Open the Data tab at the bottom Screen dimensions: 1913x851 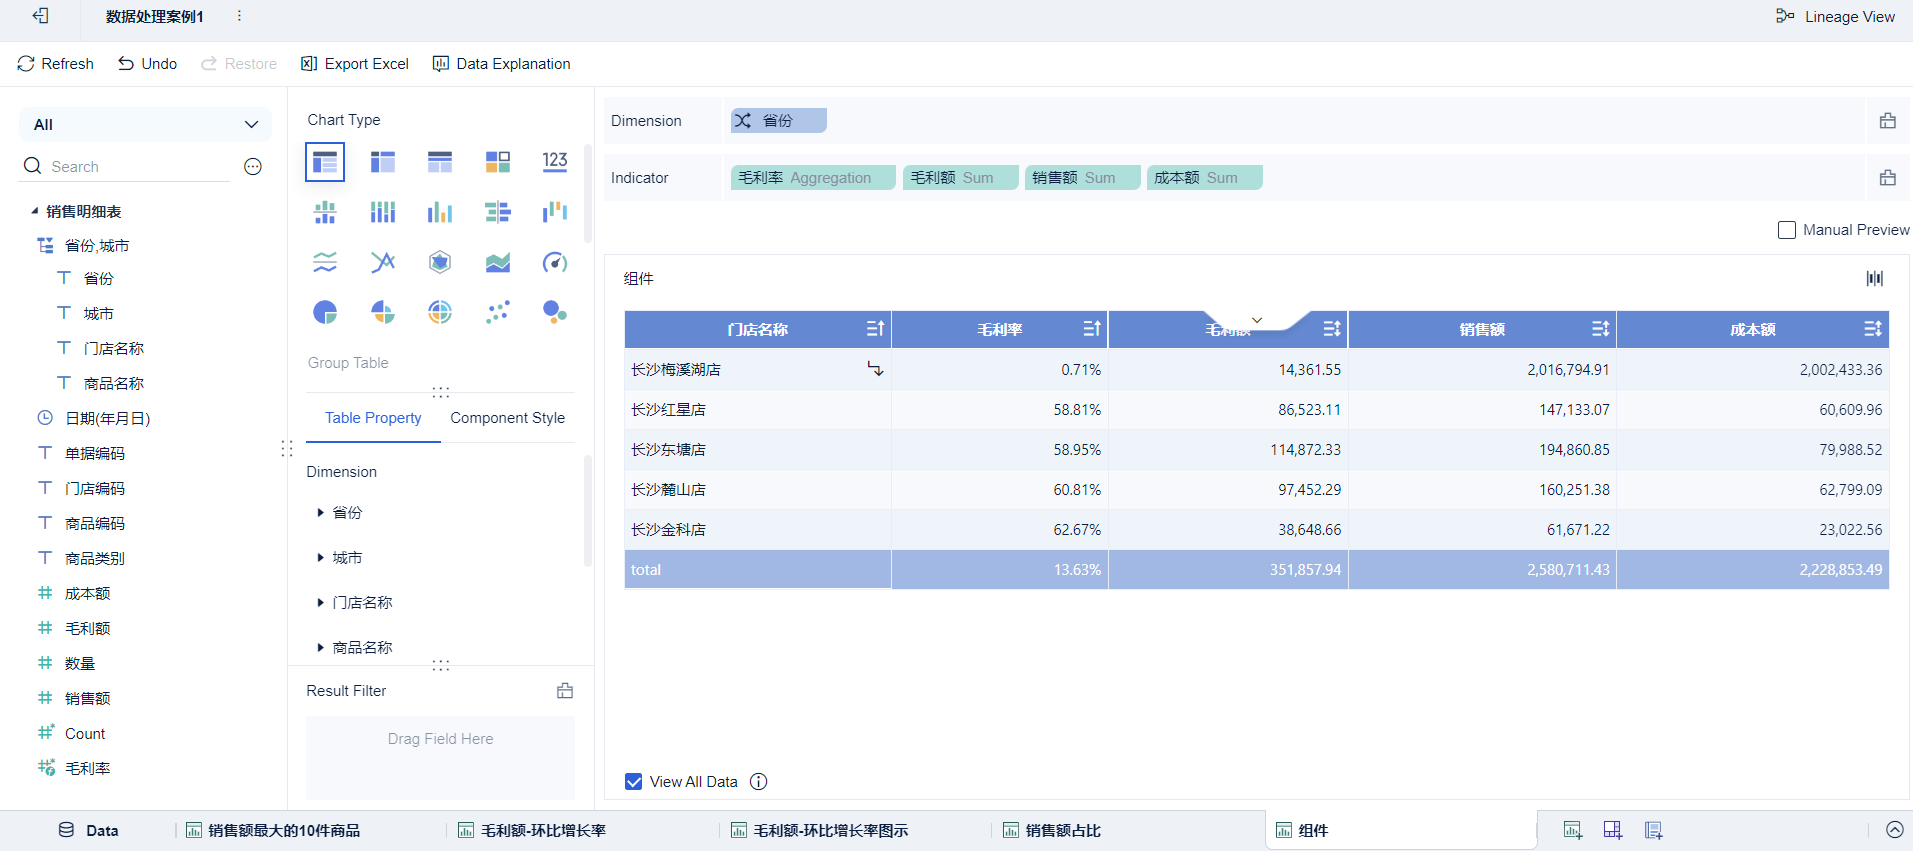click(88, 830)
